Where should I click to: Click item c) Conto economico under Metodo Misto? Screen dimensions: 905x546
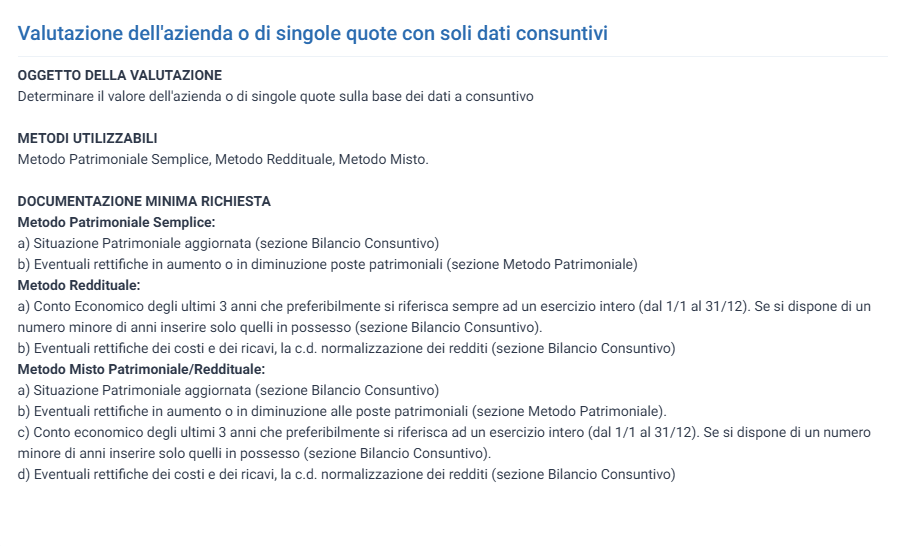(x=444, y=432)
